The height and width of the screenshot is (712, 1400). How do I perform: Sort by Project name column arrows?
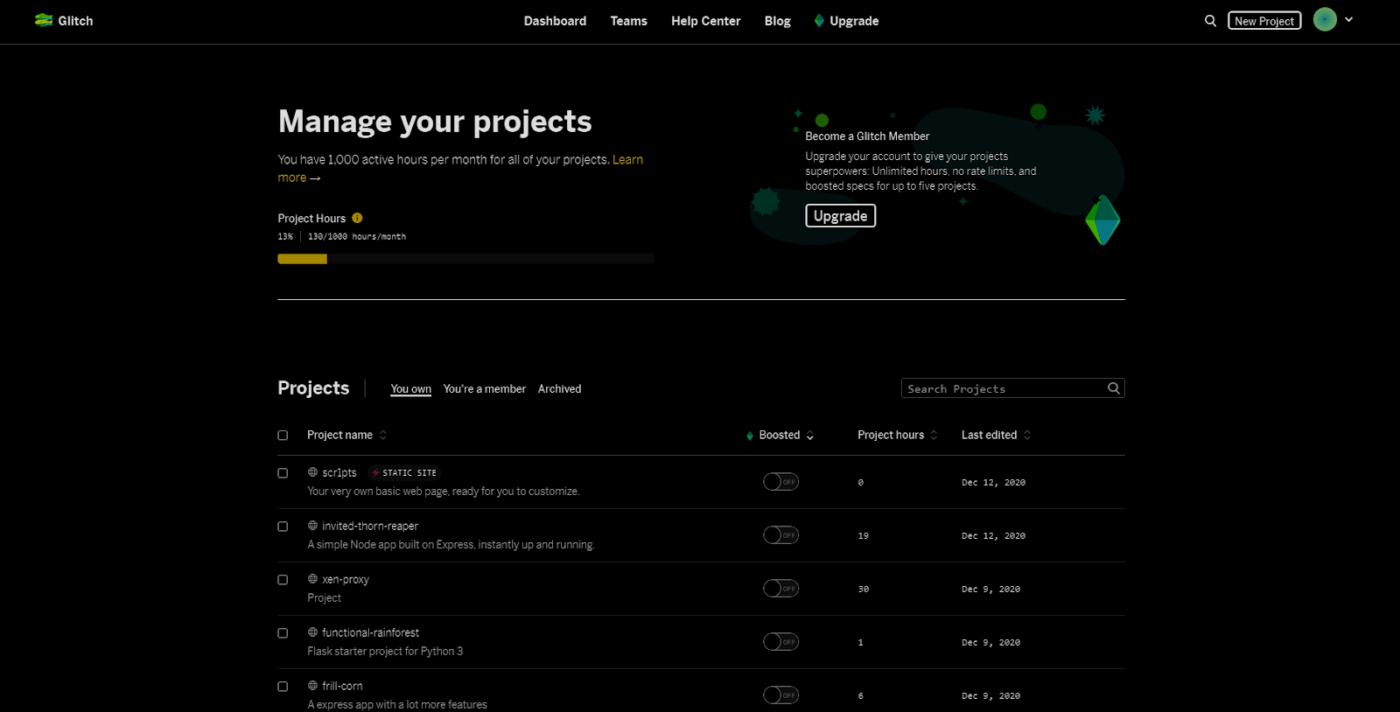click(383, 435)
